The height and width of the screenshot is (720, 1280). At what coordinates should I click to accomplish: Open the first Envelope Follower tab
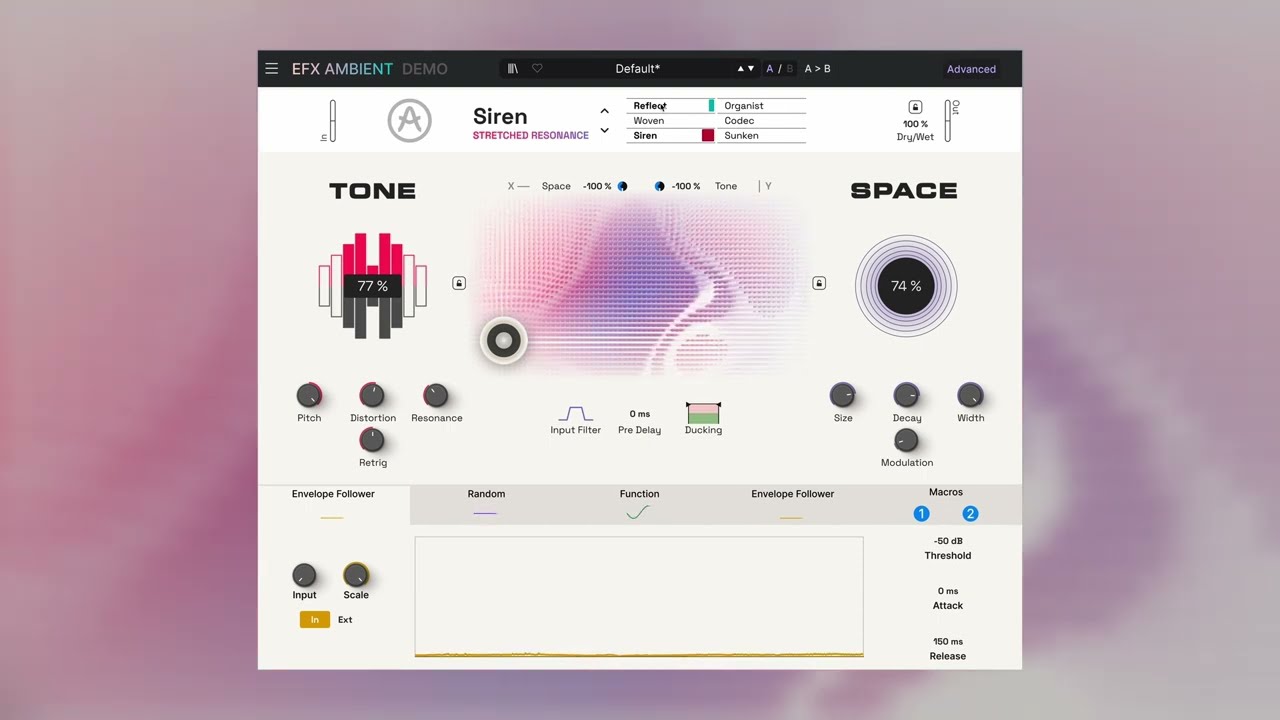pos(333,505)
